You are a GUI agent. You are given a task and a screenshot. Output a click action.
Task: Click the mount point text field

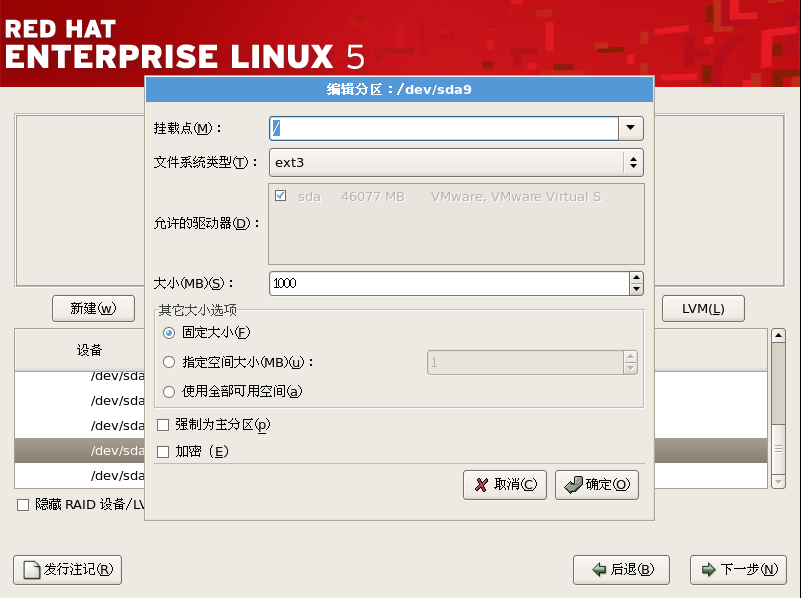[443, 128]
